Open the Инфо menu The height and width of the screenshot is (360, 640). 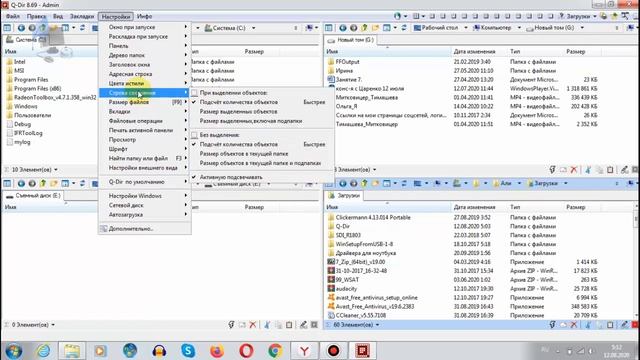(144, 16)
